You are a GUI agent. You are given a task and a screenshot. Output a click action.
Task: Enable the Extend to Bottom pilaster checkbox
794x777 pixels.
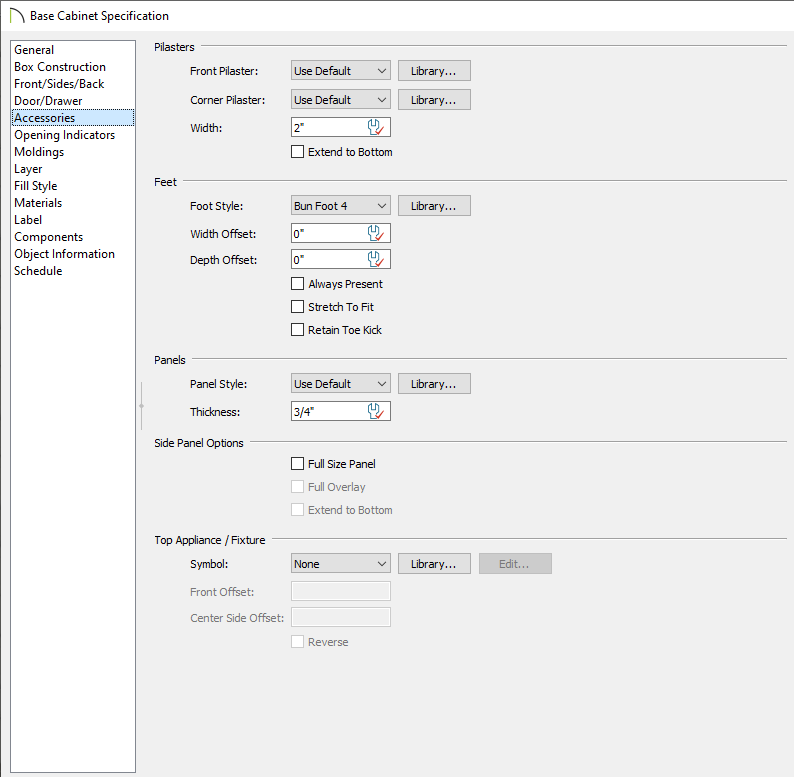pos(297,152)
